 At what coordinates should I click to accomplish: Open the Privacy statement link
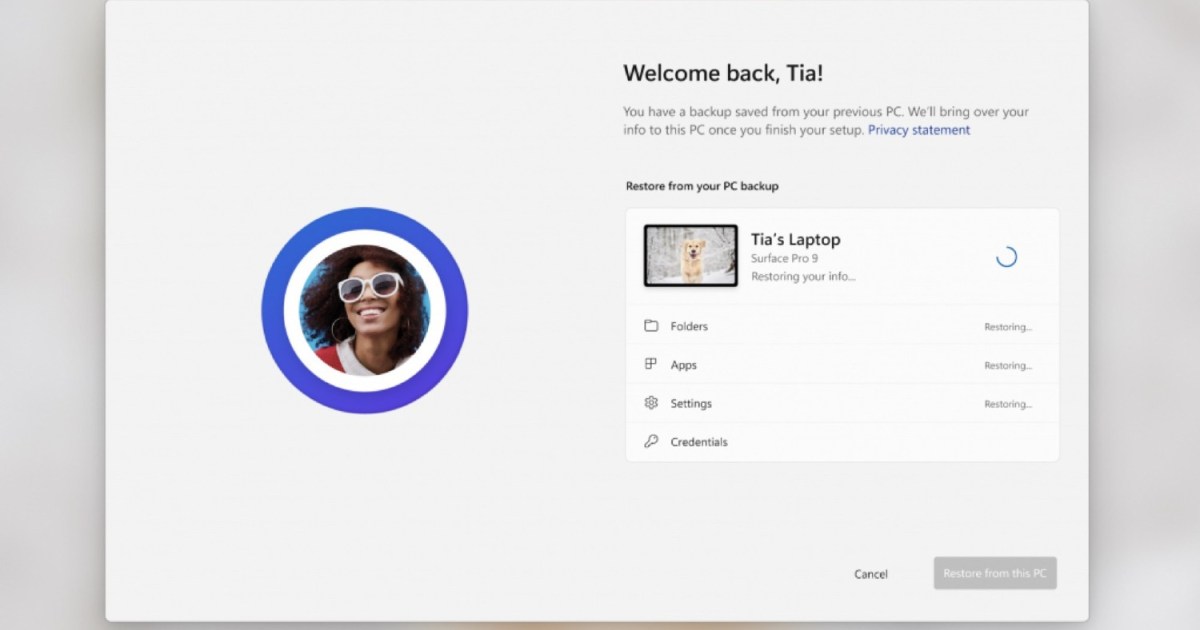click(918, 130)
